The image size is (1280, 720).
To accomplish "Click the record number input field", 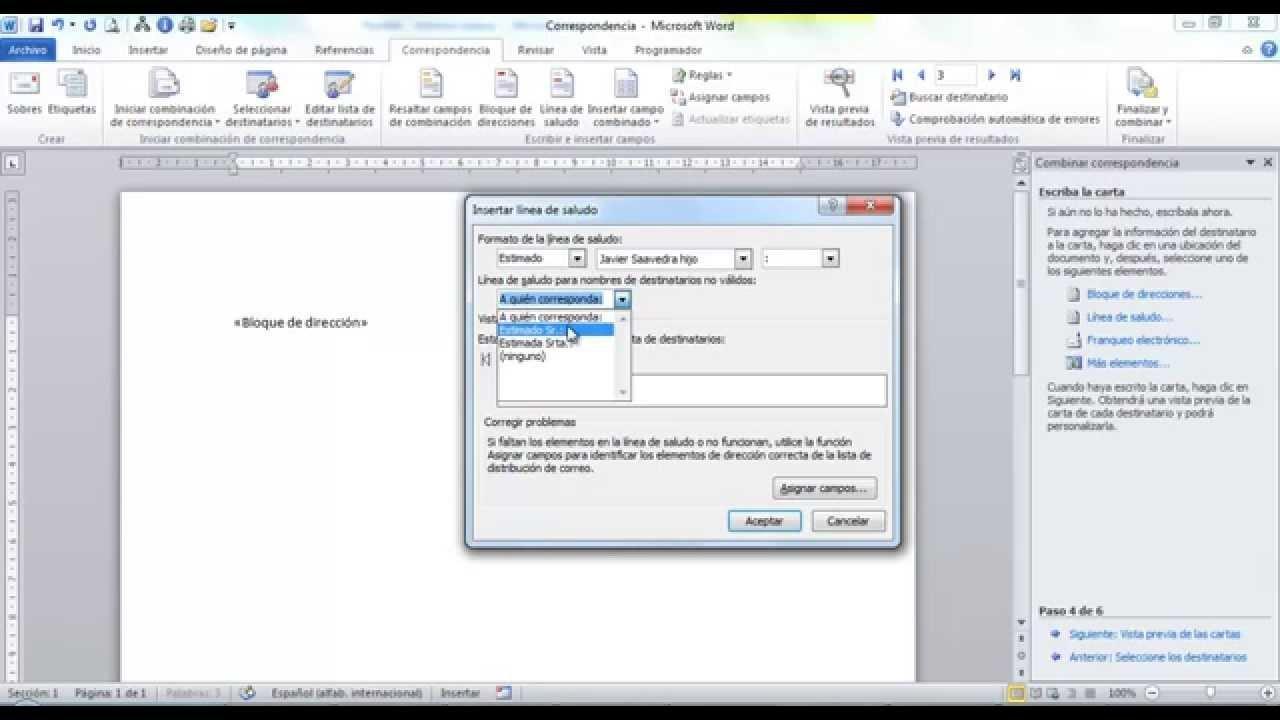I will point(955,75).
